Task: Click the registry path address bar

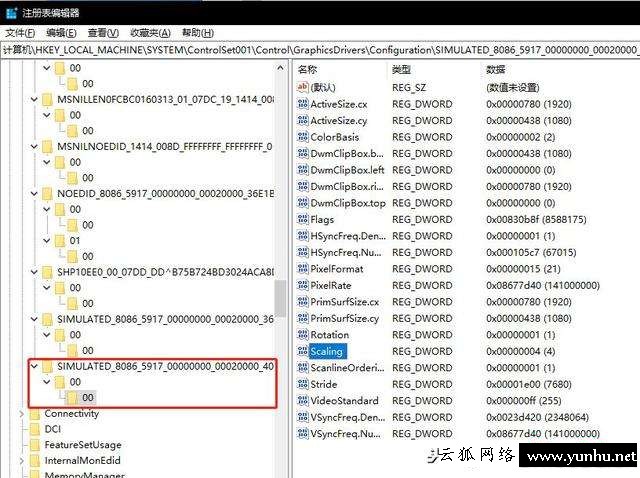Action: point(320,50)
